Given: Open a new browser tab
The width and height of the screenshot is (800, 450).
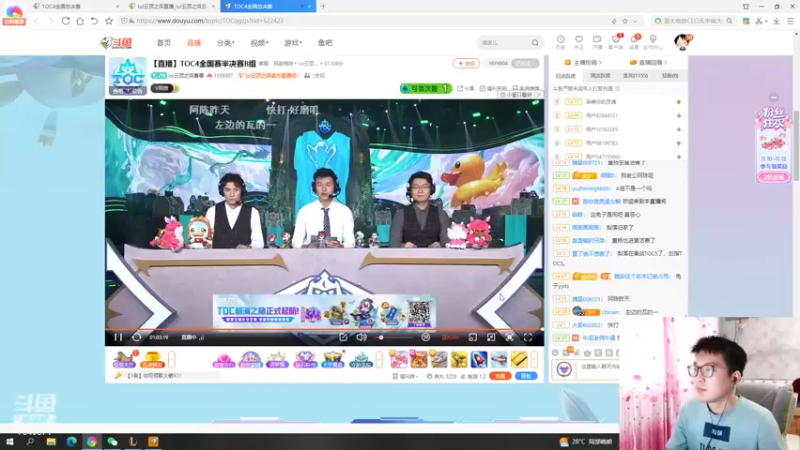Looking at the screenshot, I should [323, 6].
